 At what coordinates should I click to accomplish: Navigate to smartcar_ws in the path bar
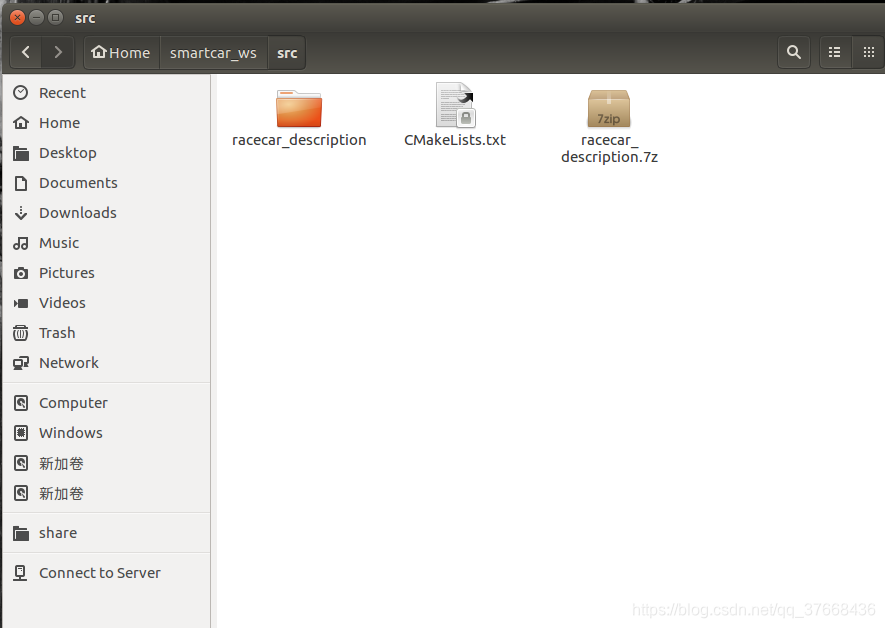click(213, 53)
